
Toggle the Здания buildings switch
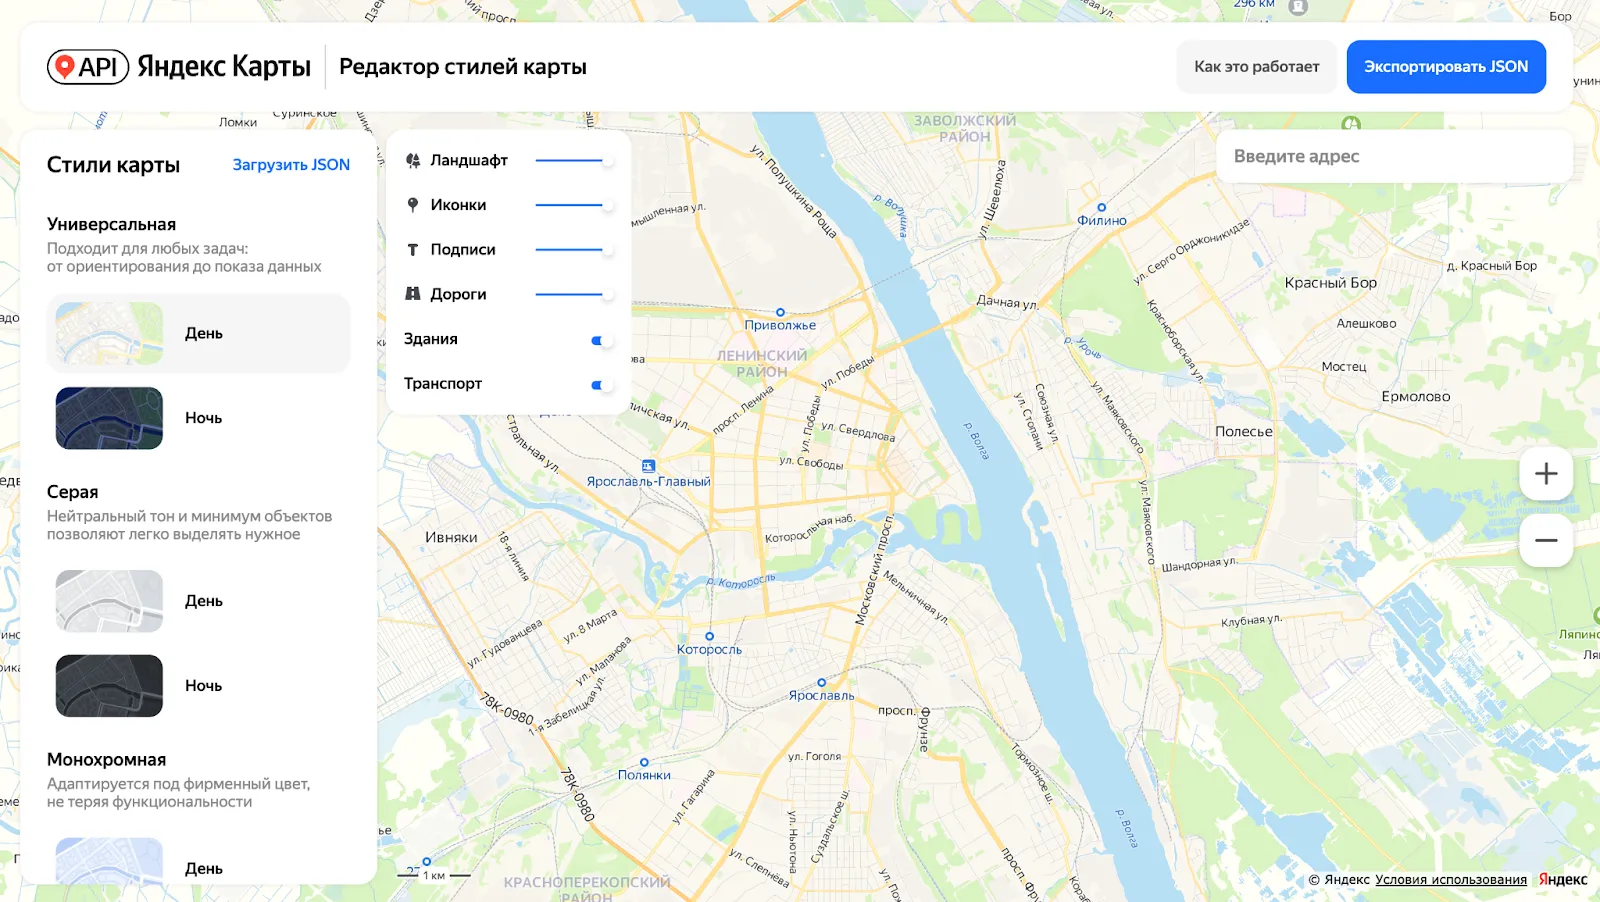600,340
